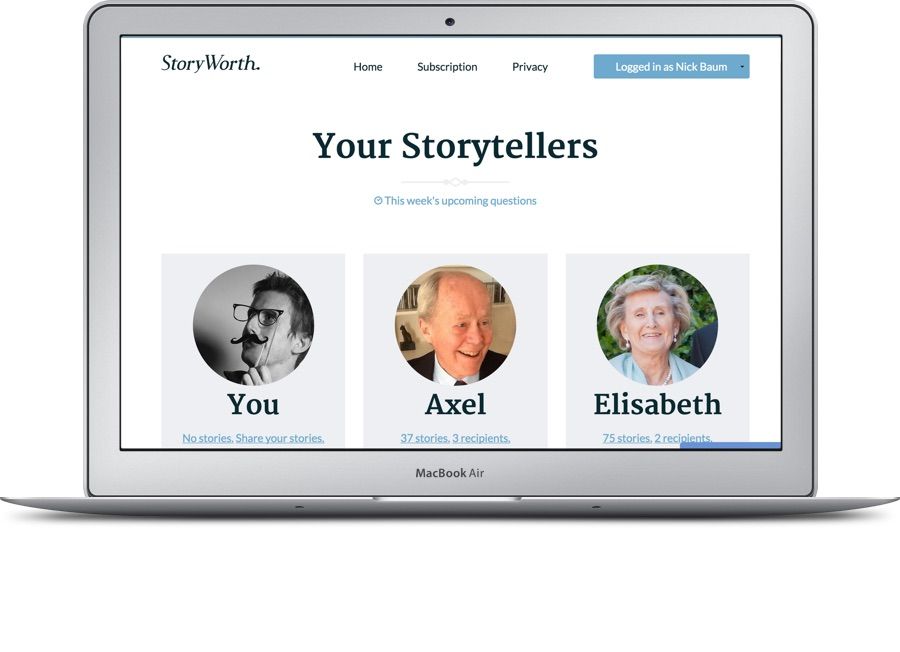Screen dimensions: 900x652
Task: Click your own profile photo with mustache
Action: 253,324
